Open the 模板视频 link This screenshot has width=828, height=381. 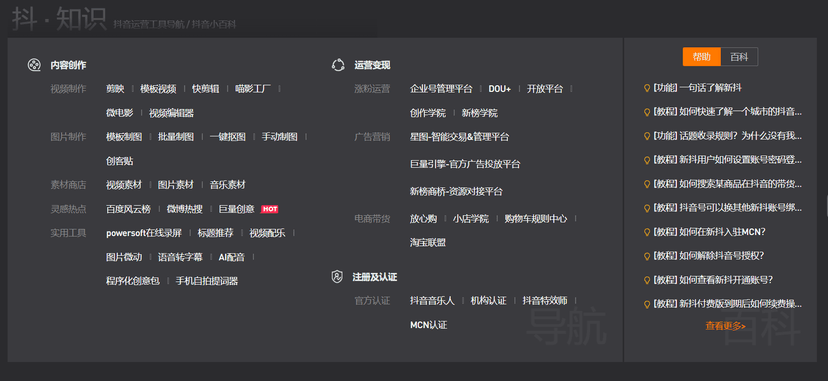(x=158, y=89)
